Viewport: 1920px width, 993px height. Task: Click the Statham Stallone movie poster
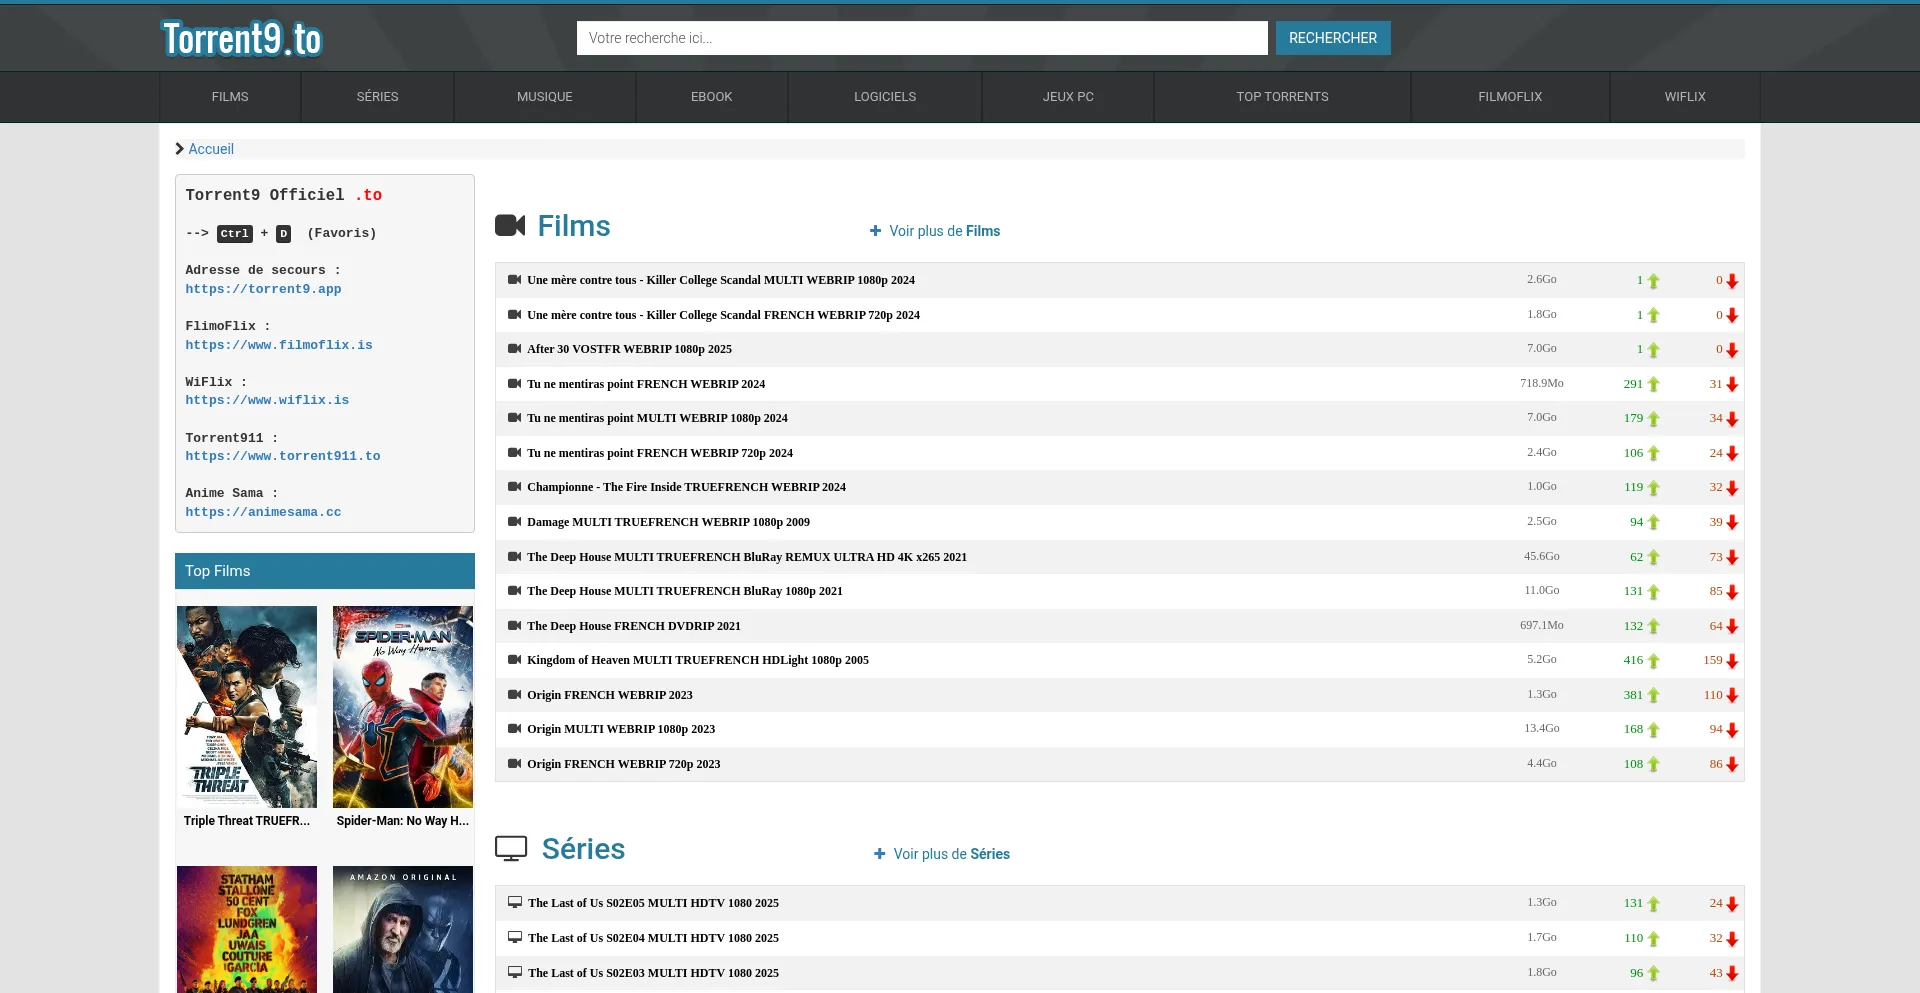pyautogui.click(x=247, y=929)
